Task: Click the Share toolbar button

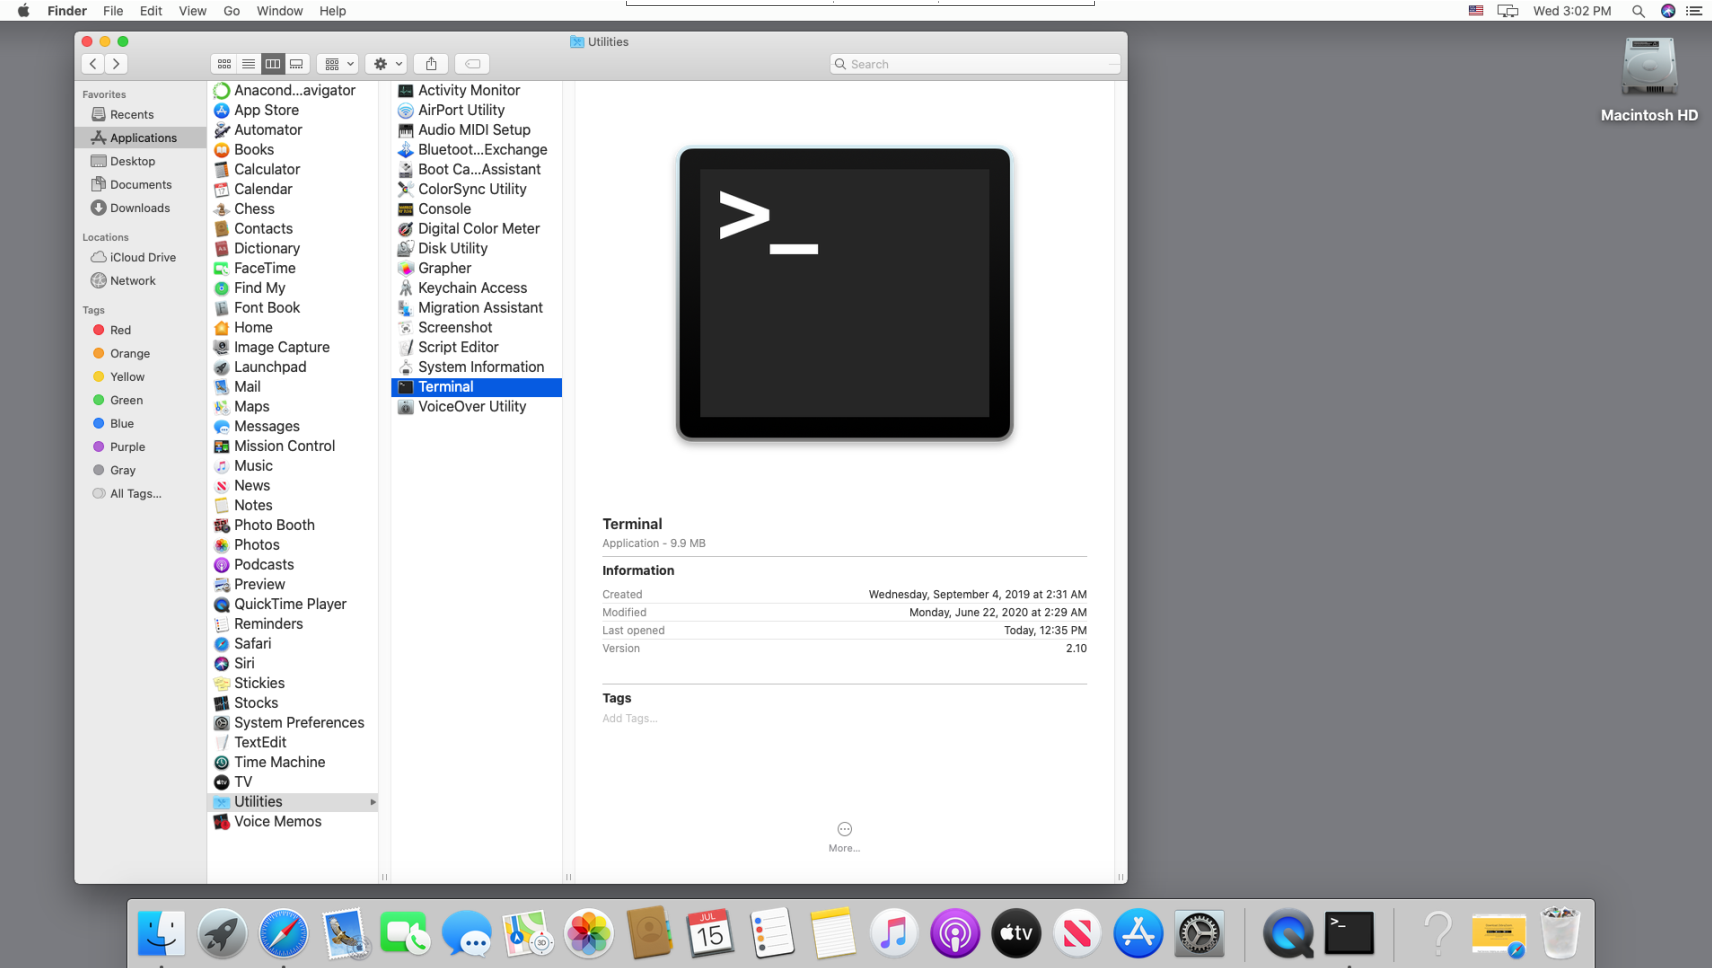Action: tap(431, 64)
